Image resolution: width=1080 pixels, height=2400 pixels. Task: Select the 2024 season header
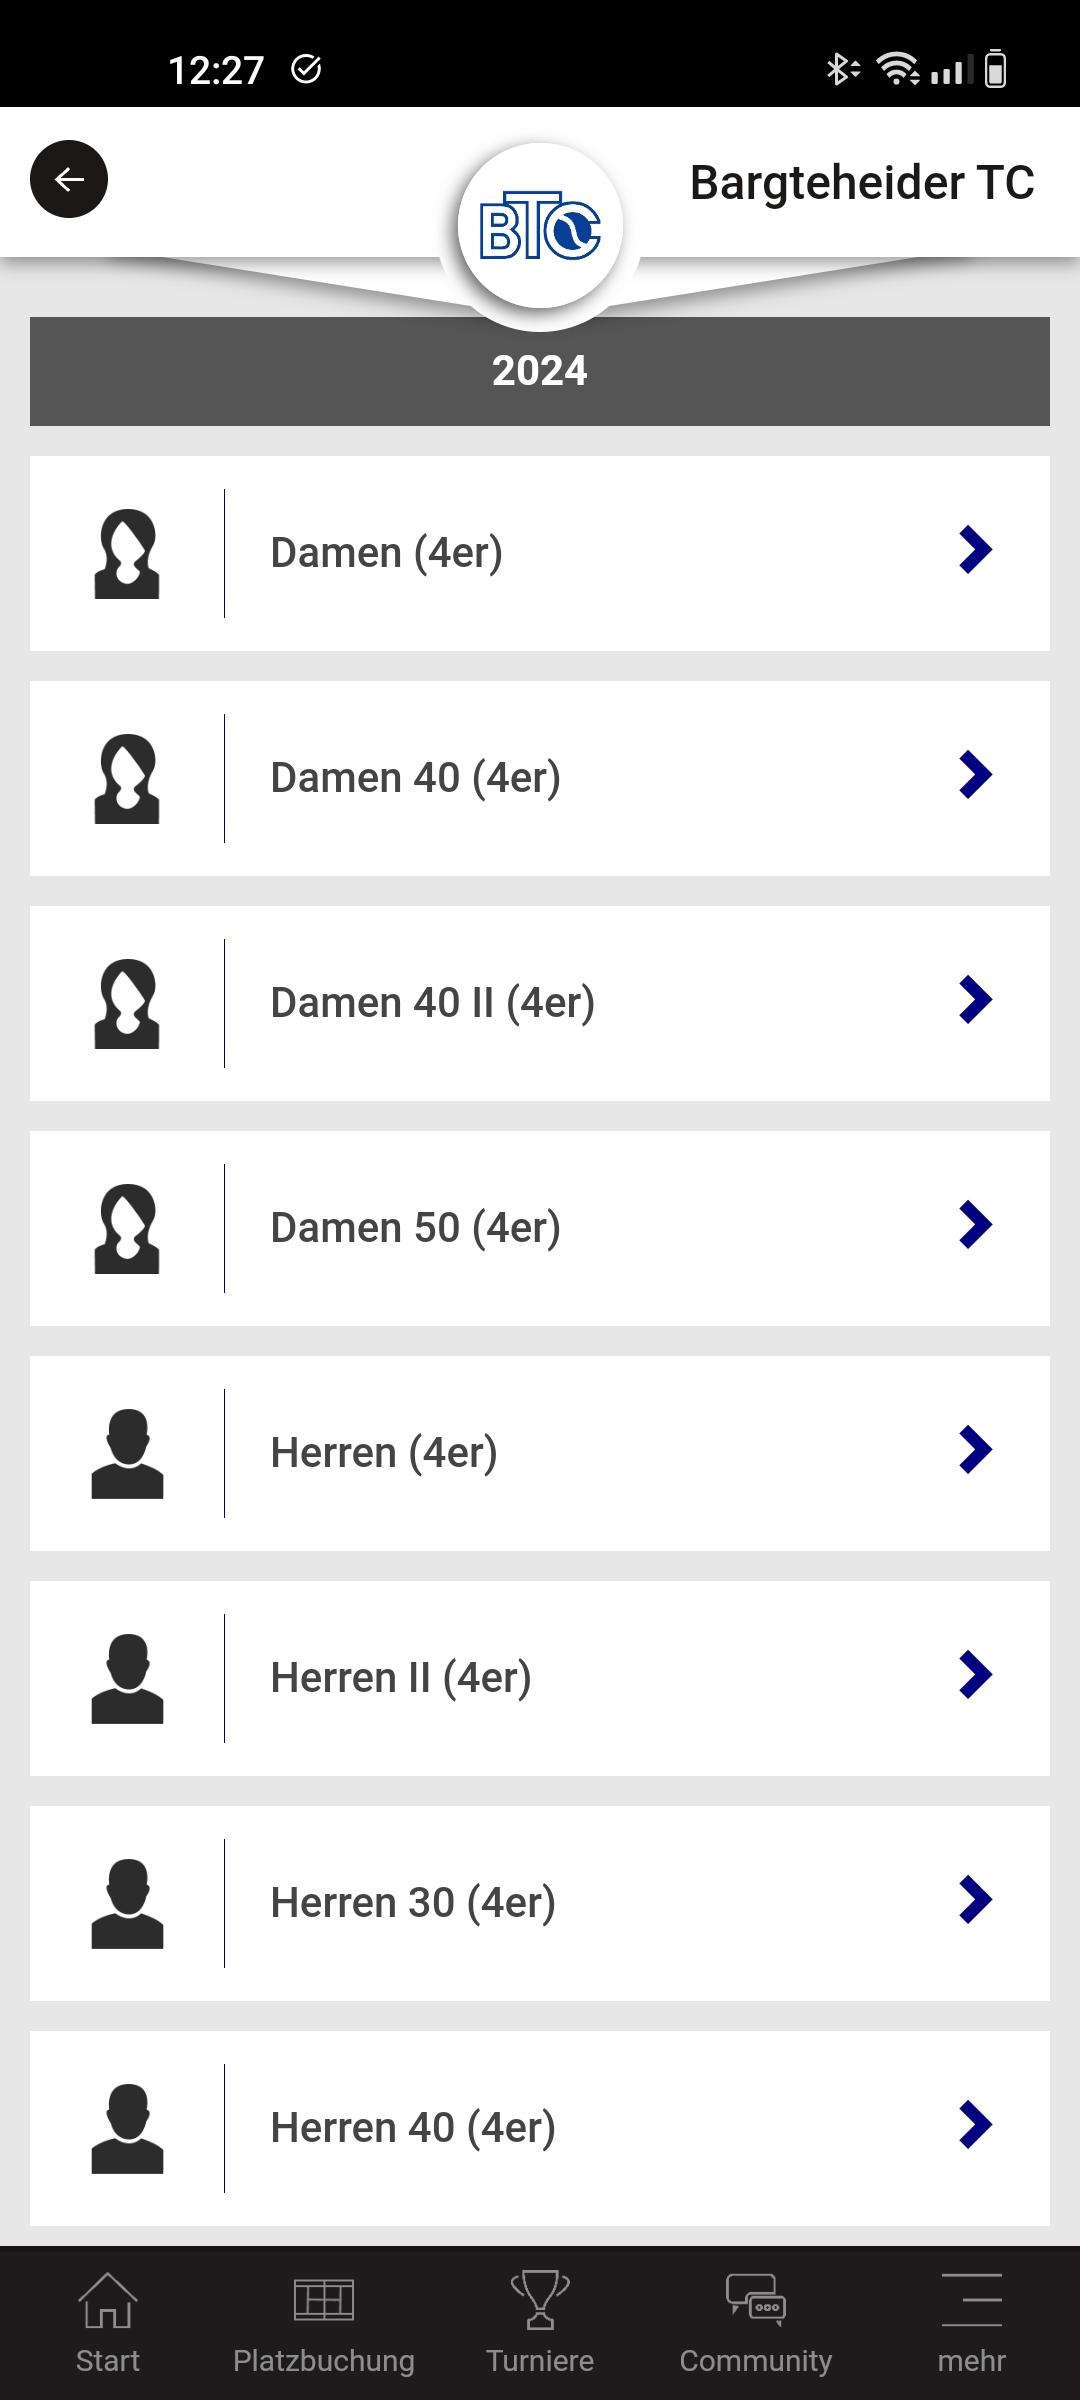click(x=540, y=371)
